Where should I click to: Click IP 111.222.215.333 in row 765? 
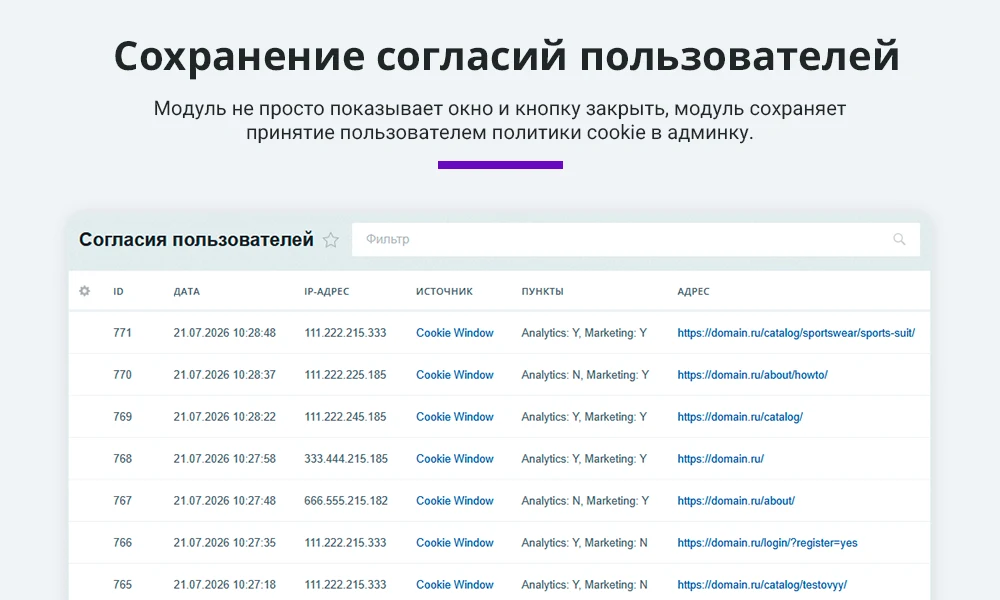345,585
